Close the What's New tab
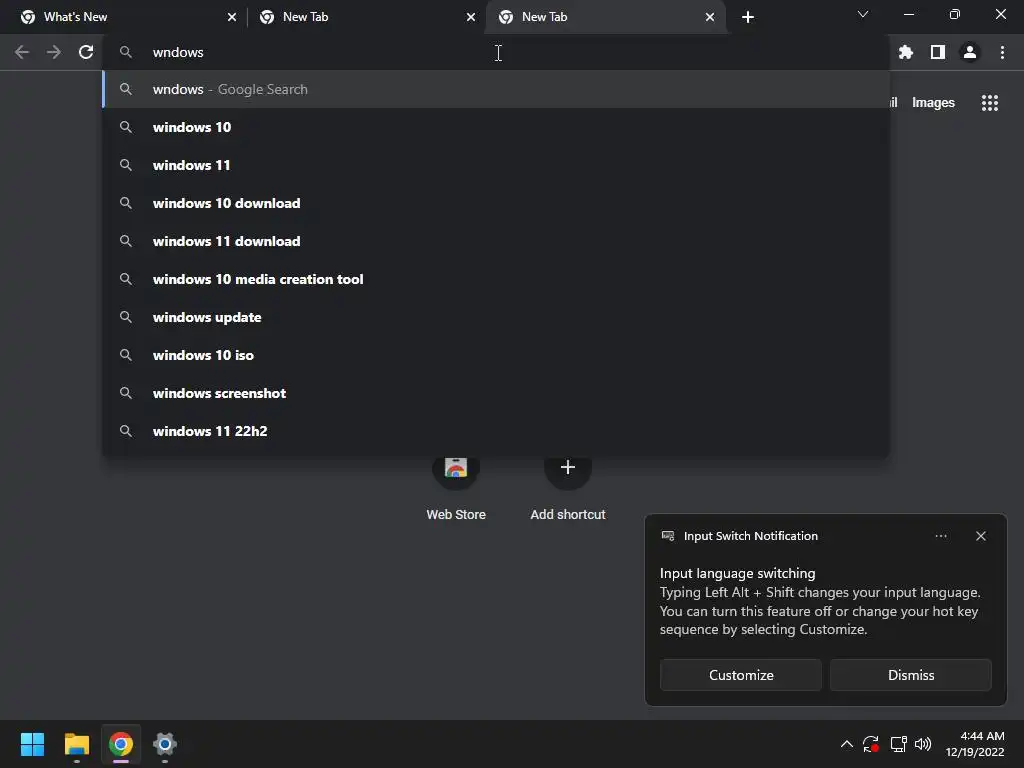 (x=232, y=17)
